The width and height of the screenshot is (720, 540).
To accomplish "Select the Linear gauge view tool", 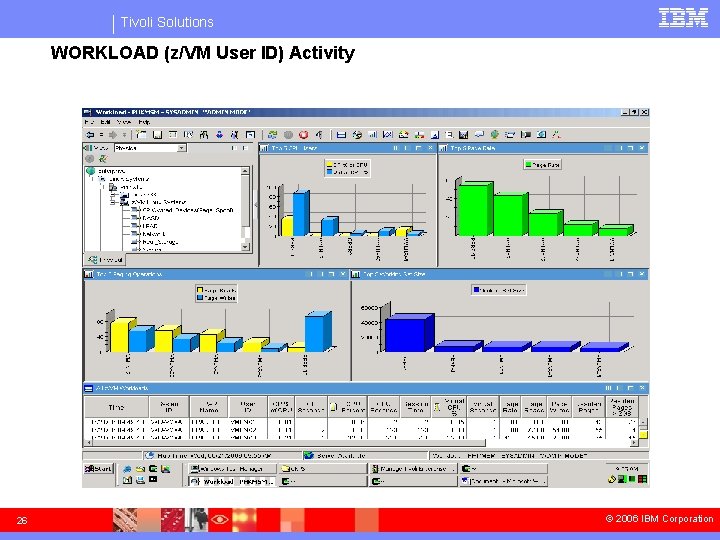I will pyautogui.click(x=419, y=135).
